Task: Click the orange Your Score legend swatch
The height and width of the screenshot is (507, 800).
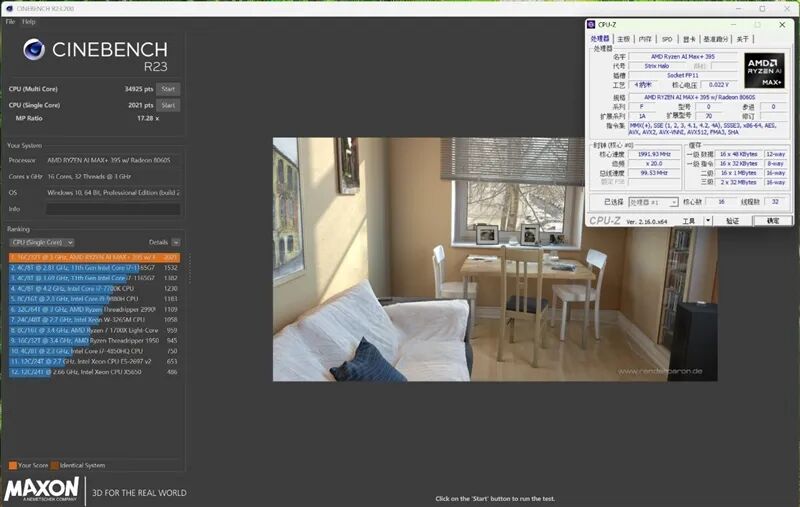Action: point(13,465)
